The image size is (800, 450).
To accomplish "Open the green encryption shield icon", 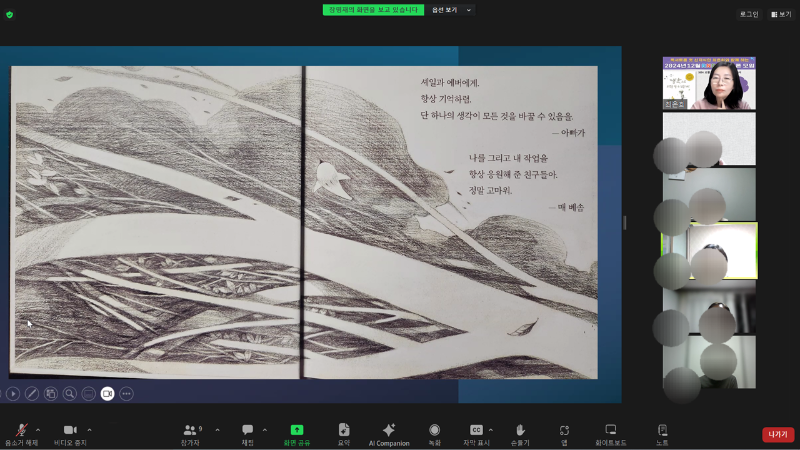I will 9,15.
